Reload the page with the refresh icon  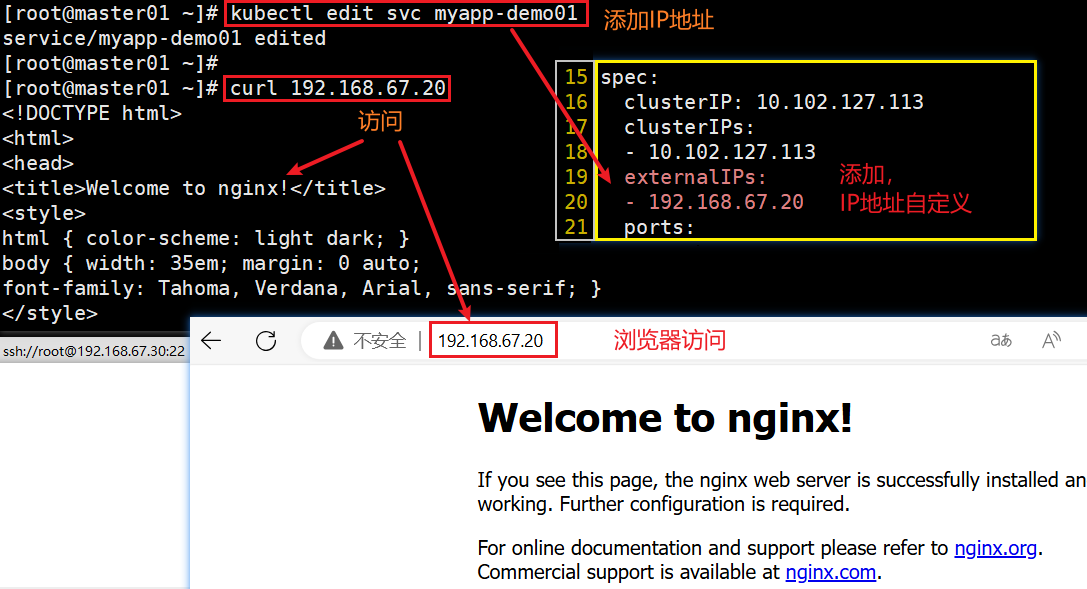tap(266, 340)
